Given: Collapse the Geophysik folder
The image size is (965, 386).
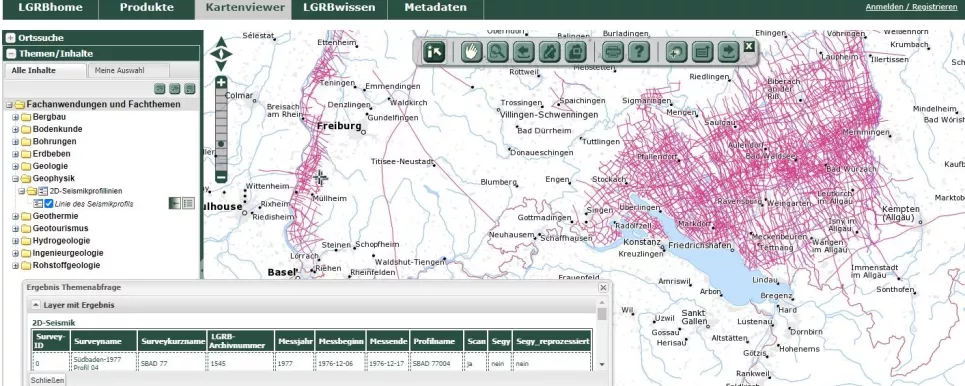Looking at the screenshot, I should pyautogui.click(x=15, y=179).
